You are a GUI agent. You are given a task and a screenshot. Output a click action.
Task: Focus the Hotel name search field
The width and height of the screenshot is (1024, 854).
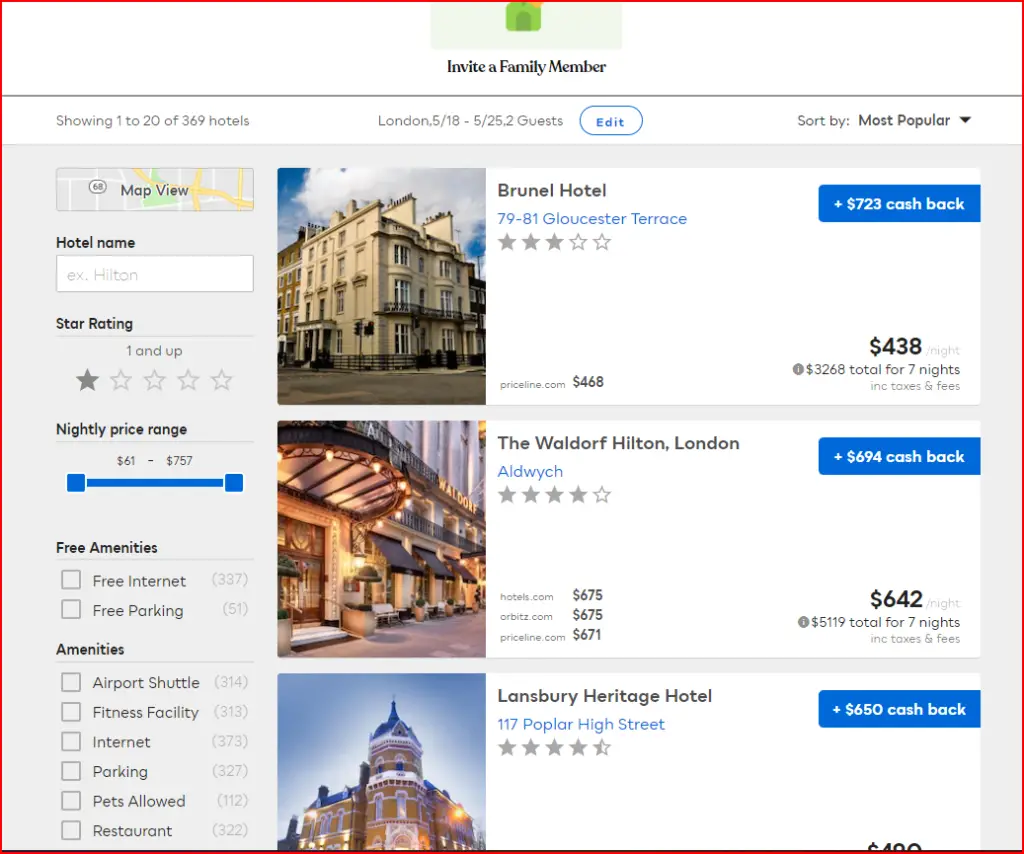pos(155,274)
